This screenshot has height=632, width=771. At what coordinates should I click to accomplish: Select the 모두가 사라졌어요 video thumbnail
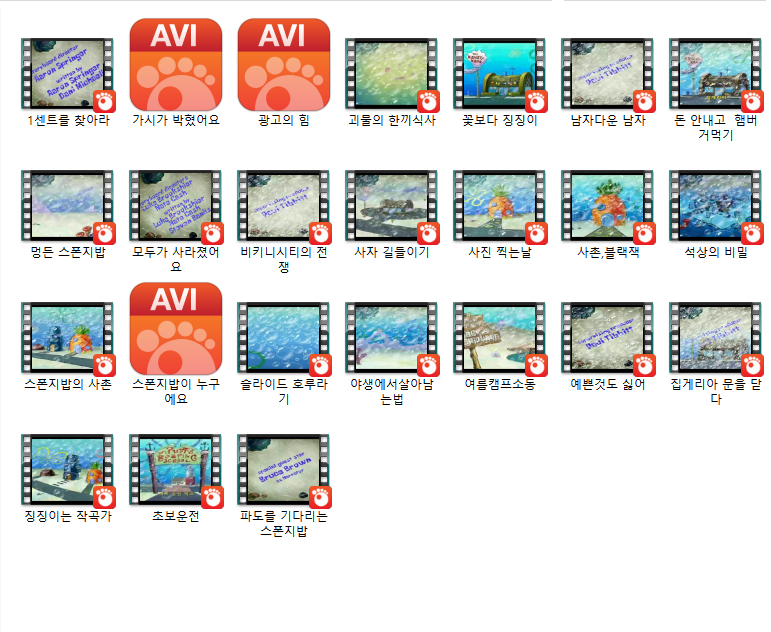coord(176,206)
